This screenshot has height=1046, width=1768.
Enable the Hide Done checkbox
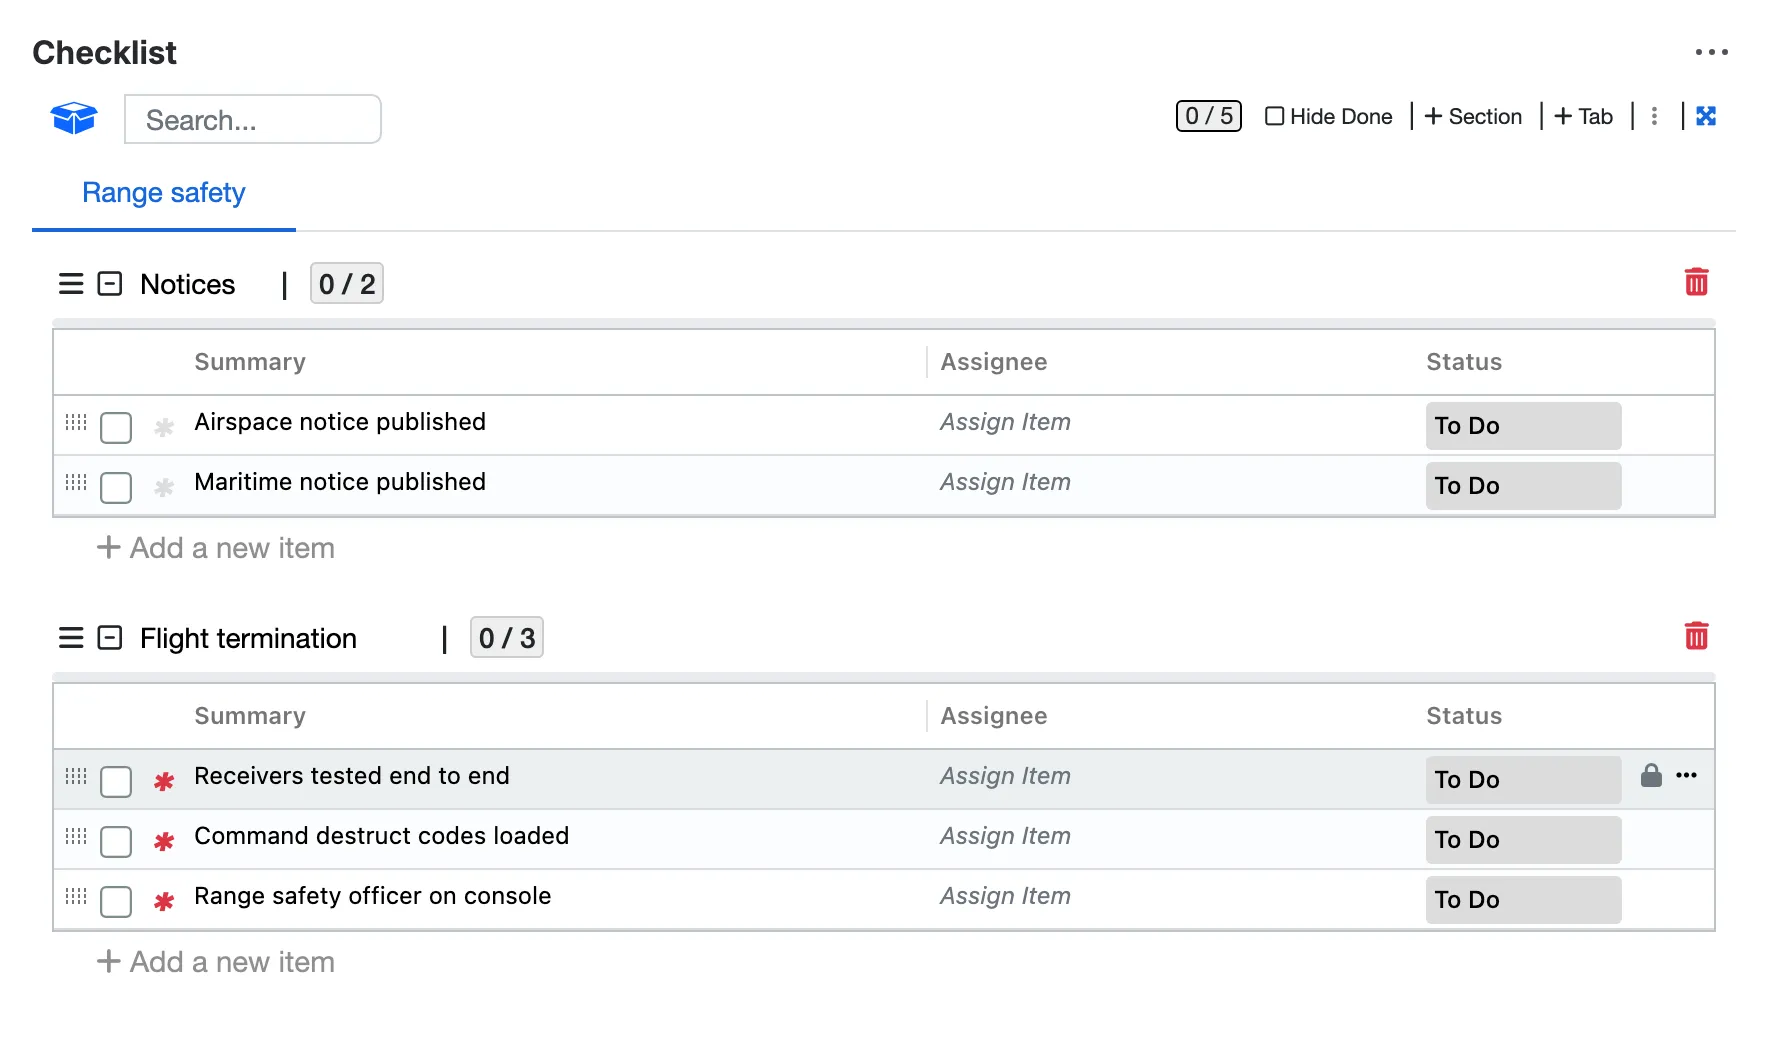(1274, 116)
